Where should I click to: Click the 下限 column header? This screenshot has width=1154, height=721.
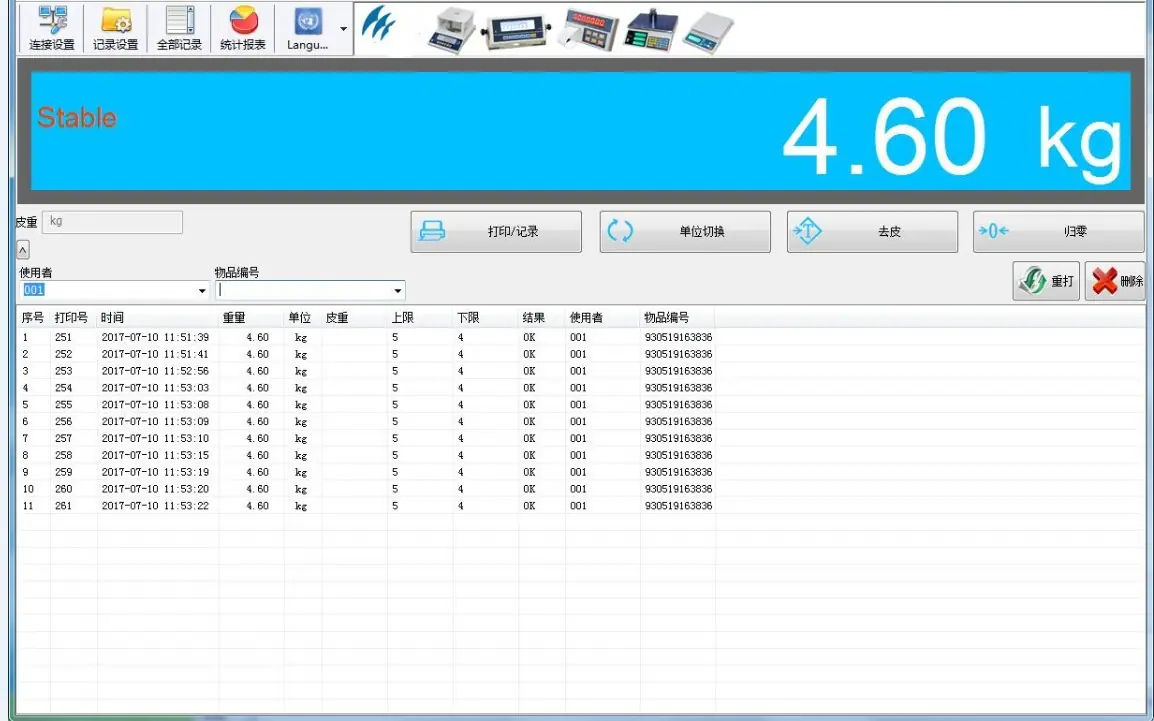(x=486, y=318)
